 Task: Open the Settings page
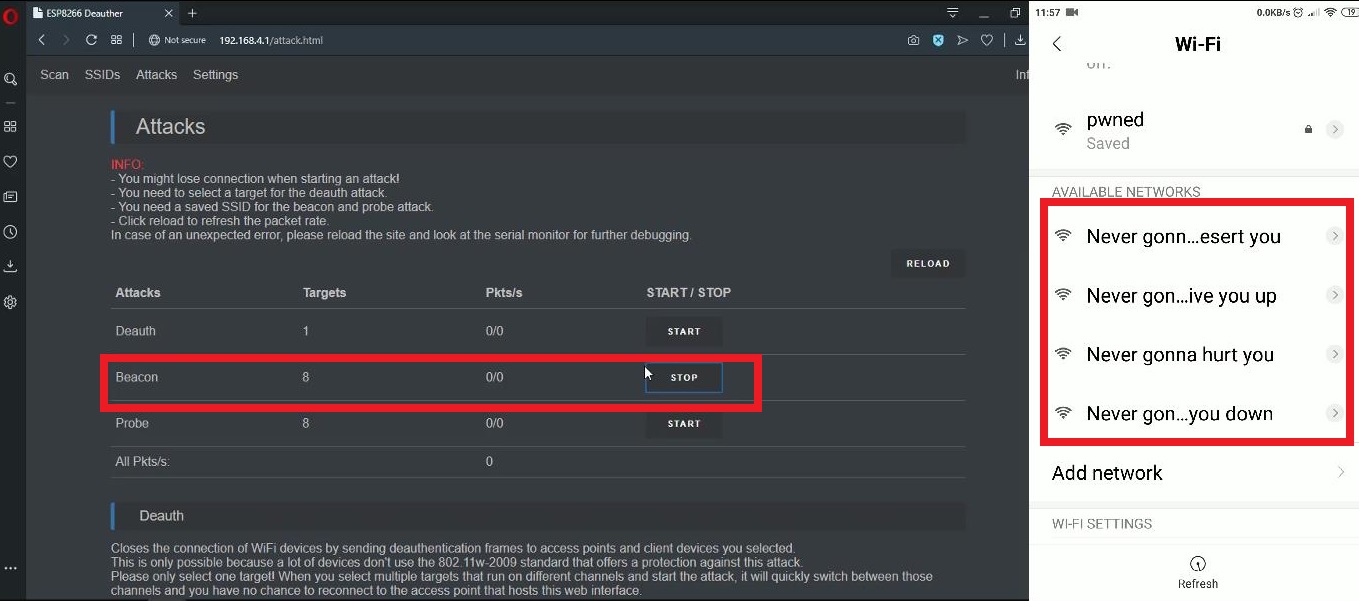pos(215,75)
